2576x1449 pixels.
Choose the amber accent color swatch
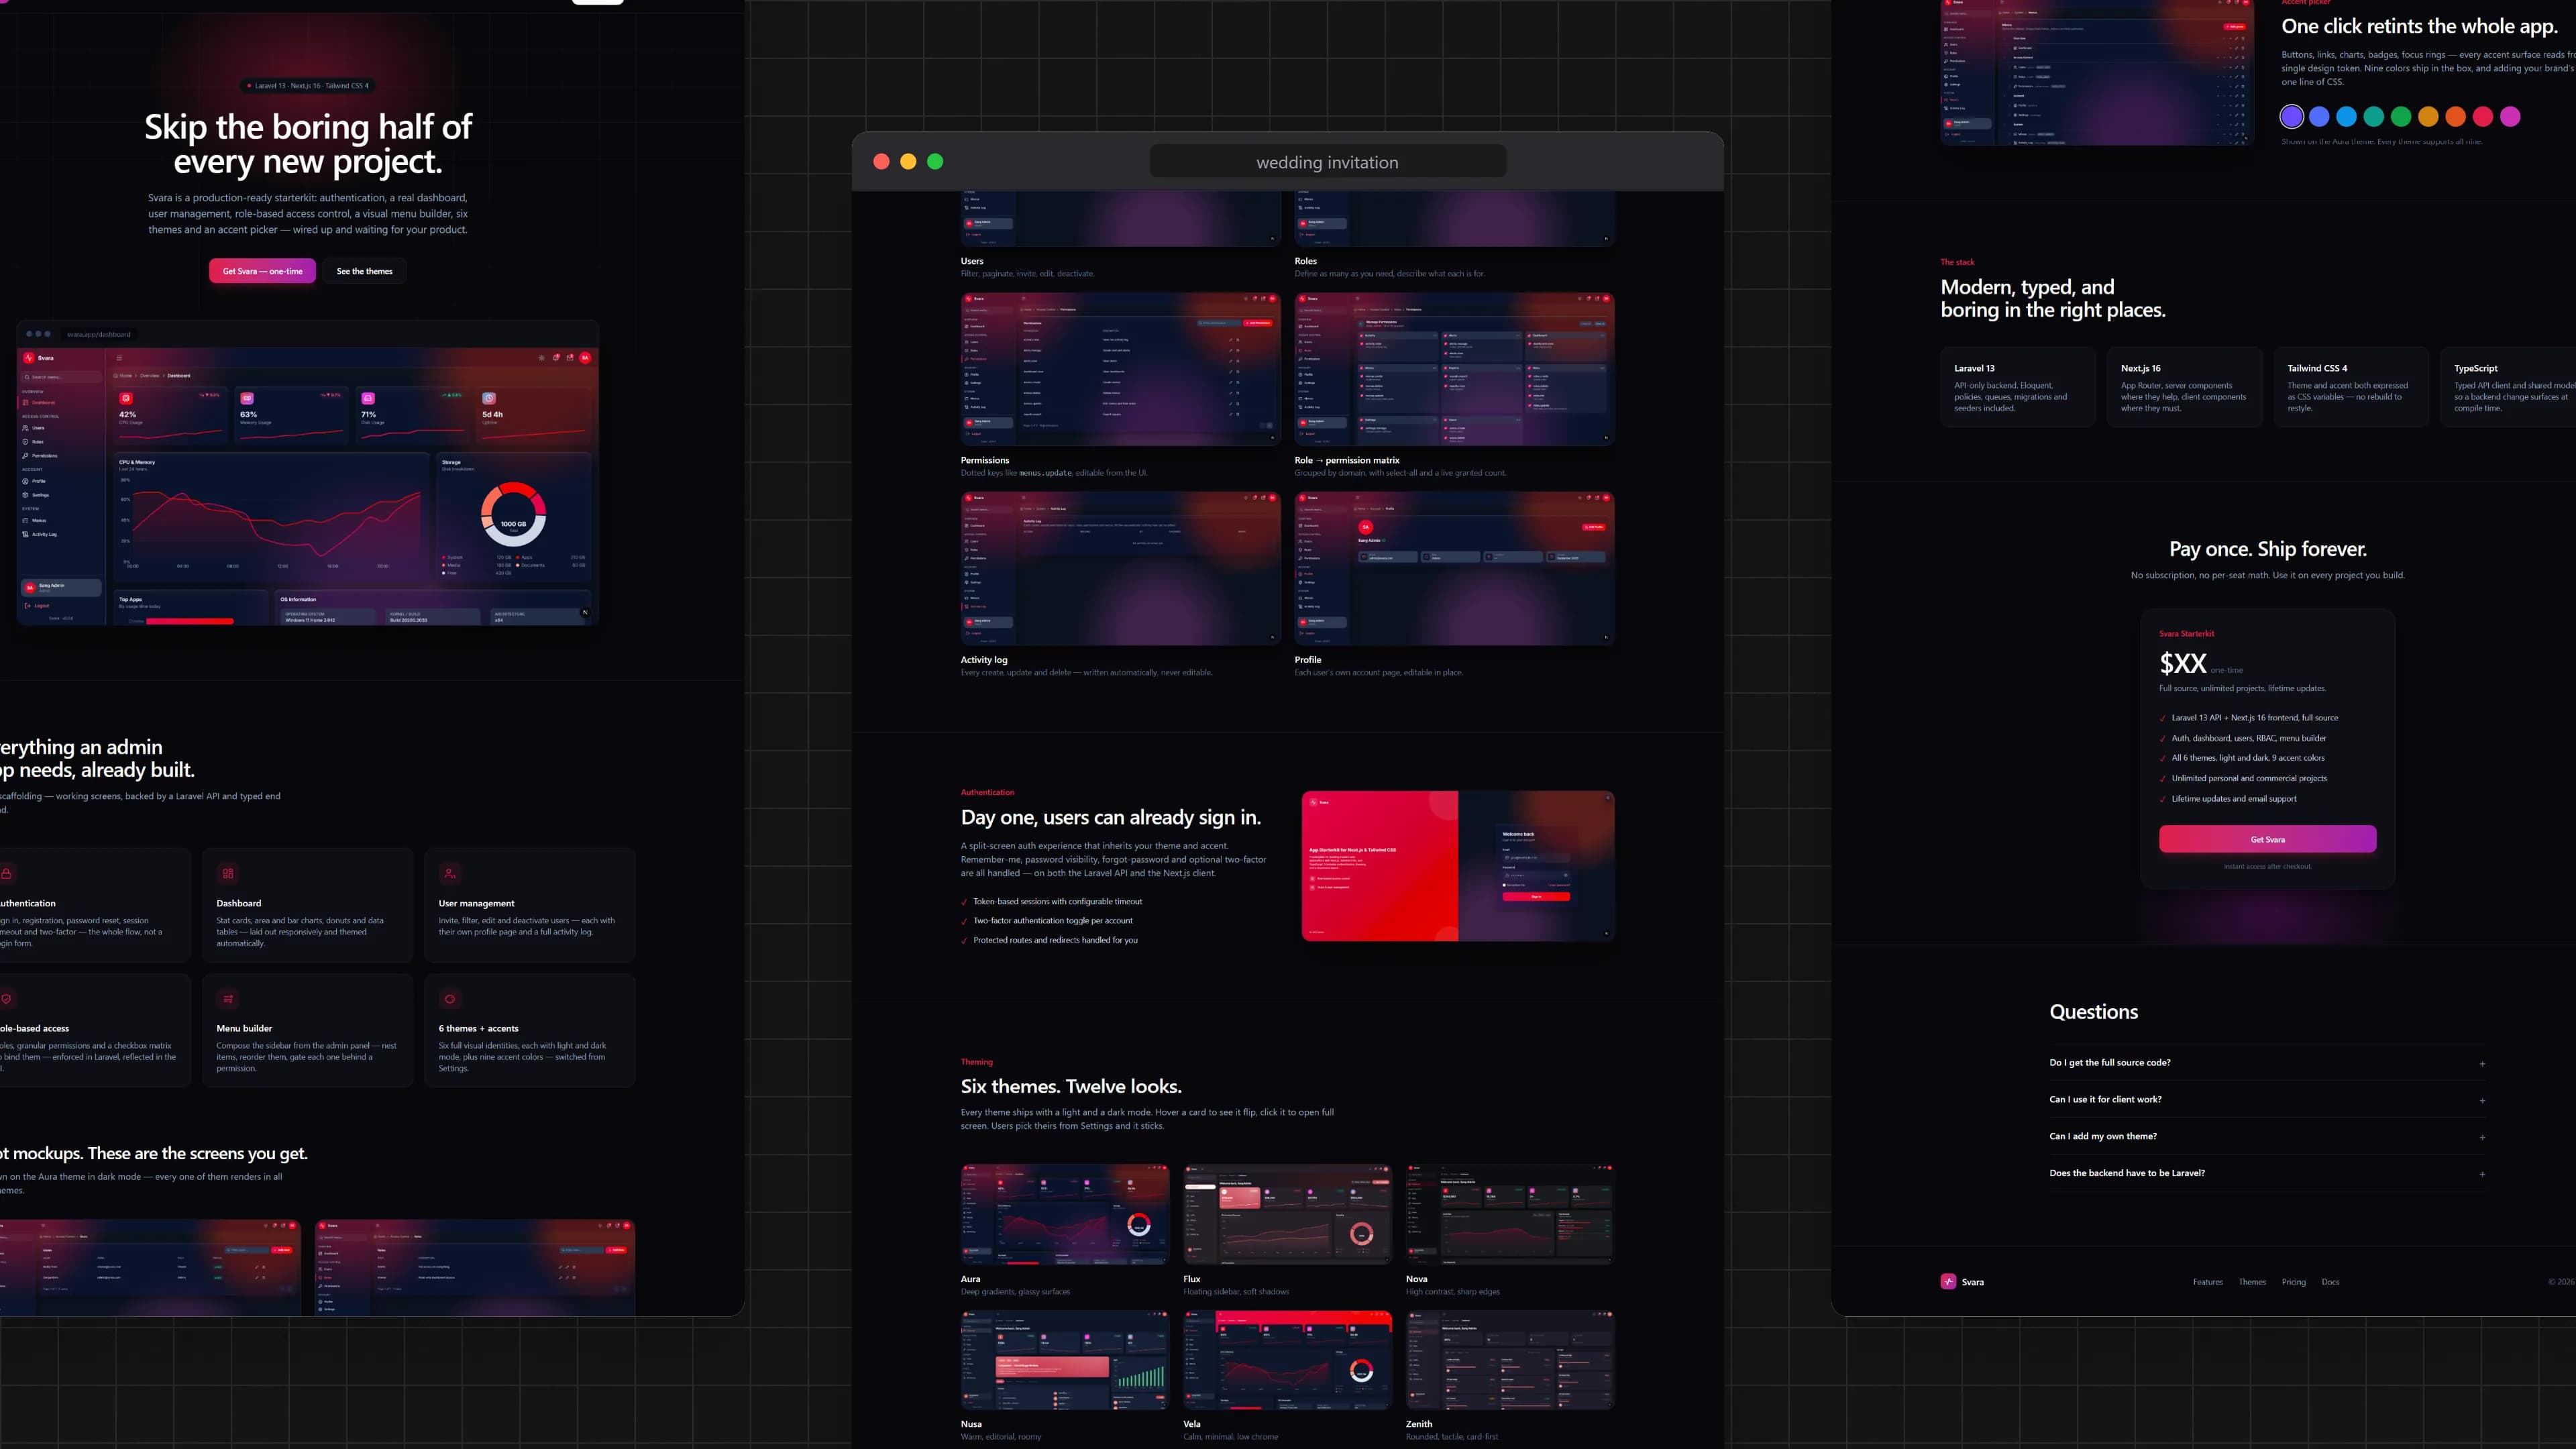[2428, 117]
